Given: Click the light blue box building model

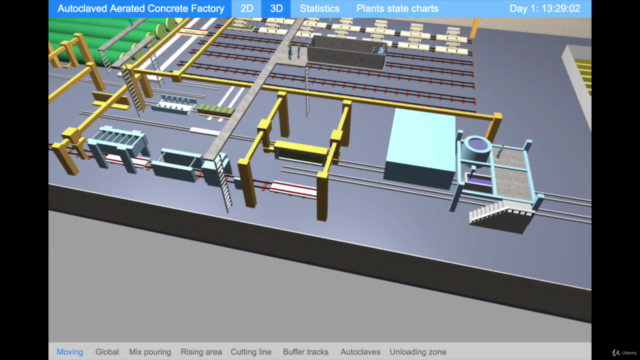Looking at the screenshot, I should click(420, 148).
